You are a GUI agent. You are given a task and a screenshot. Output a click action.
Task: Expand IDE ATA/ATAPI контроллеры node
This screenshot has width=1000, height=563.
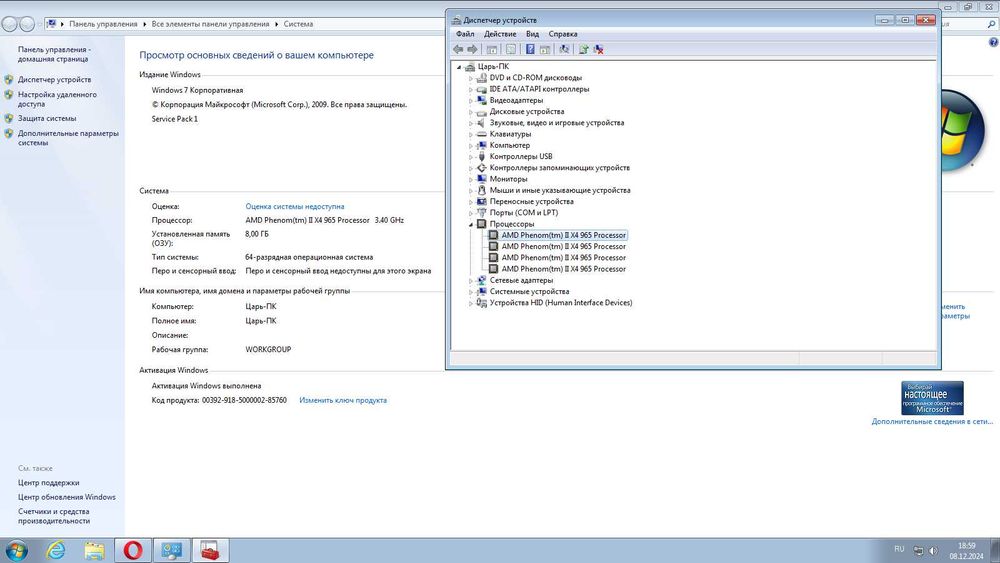[x=471, y=89]
